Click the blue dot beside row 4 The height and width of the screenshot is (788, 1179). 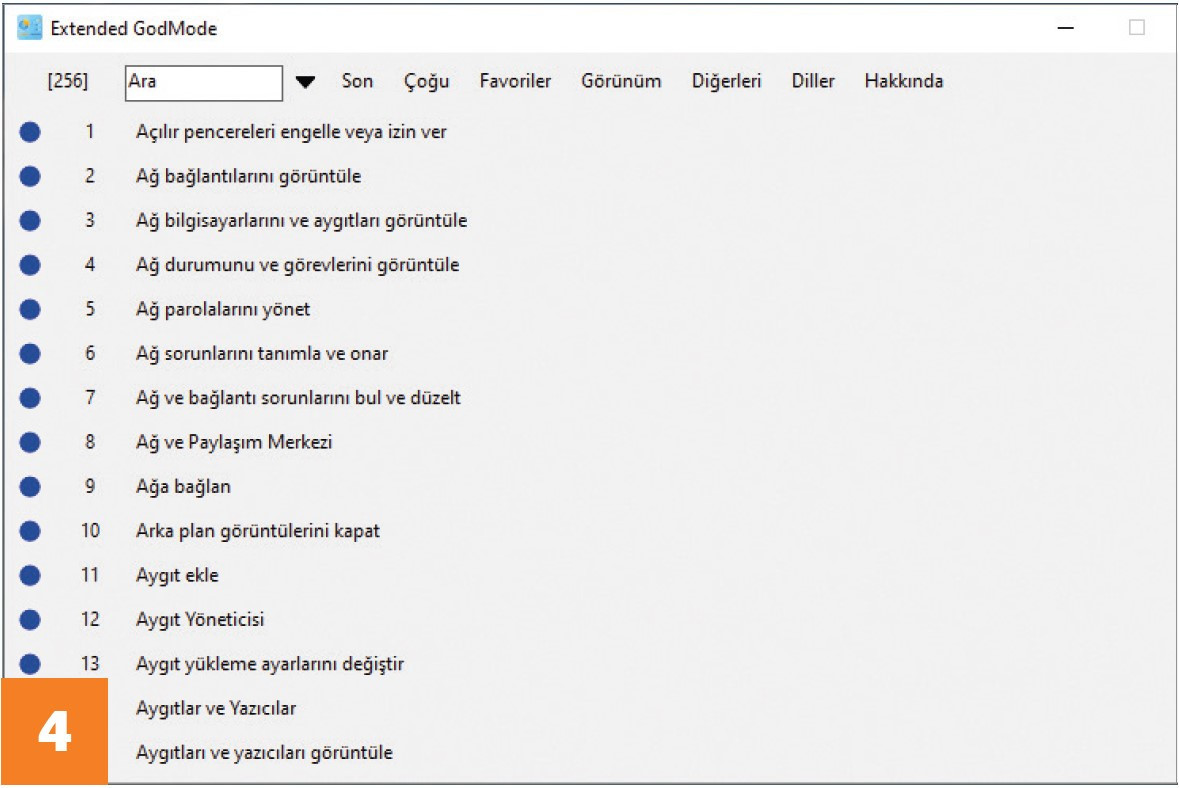pos(30,265)
